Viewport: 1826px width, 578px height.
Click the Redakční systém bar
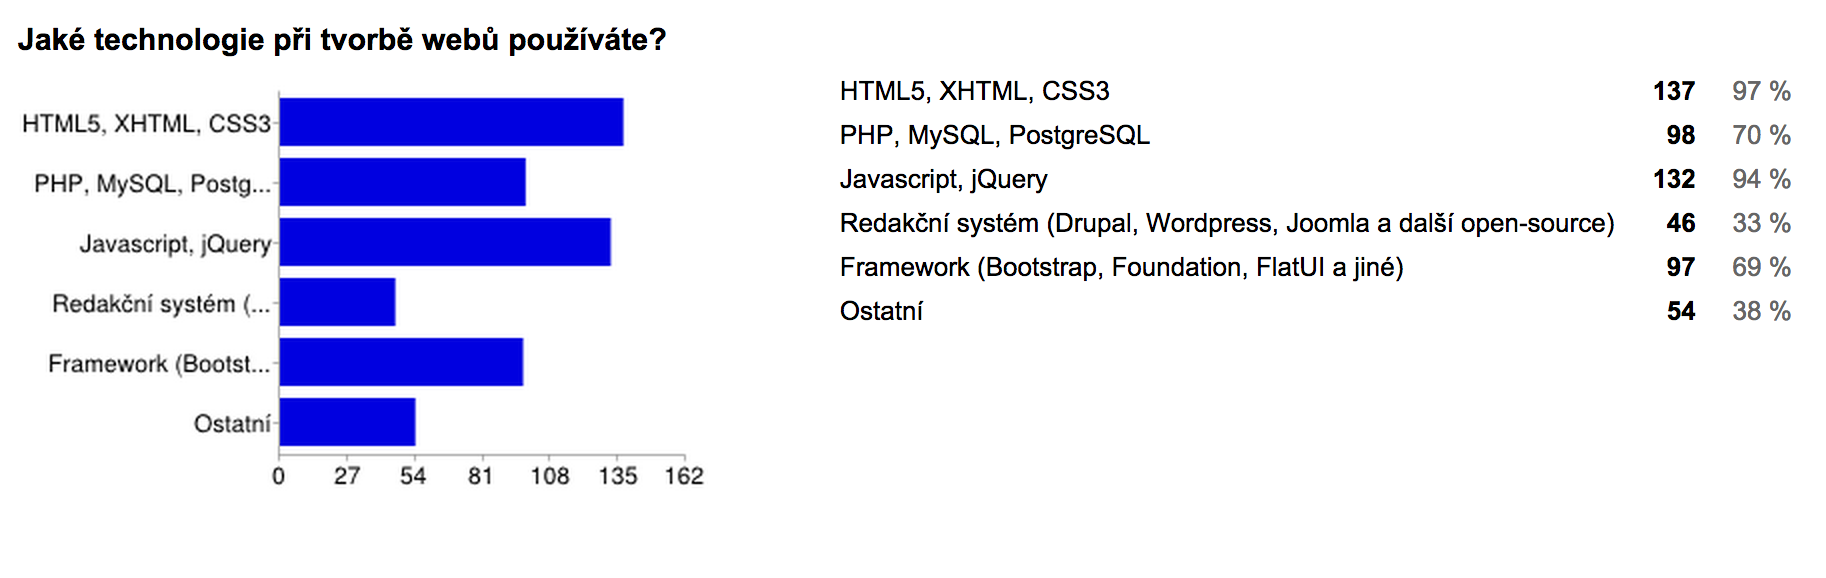[337, 302]
